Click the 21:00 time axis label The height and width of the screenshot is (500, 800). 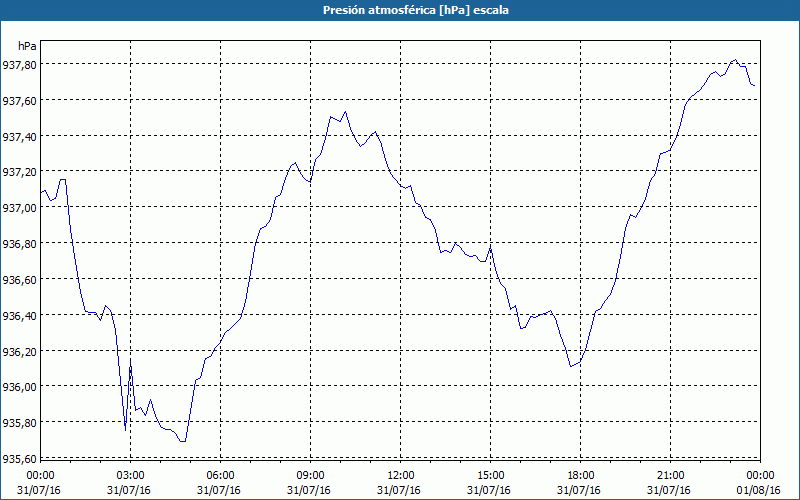(x=670, y=476)
